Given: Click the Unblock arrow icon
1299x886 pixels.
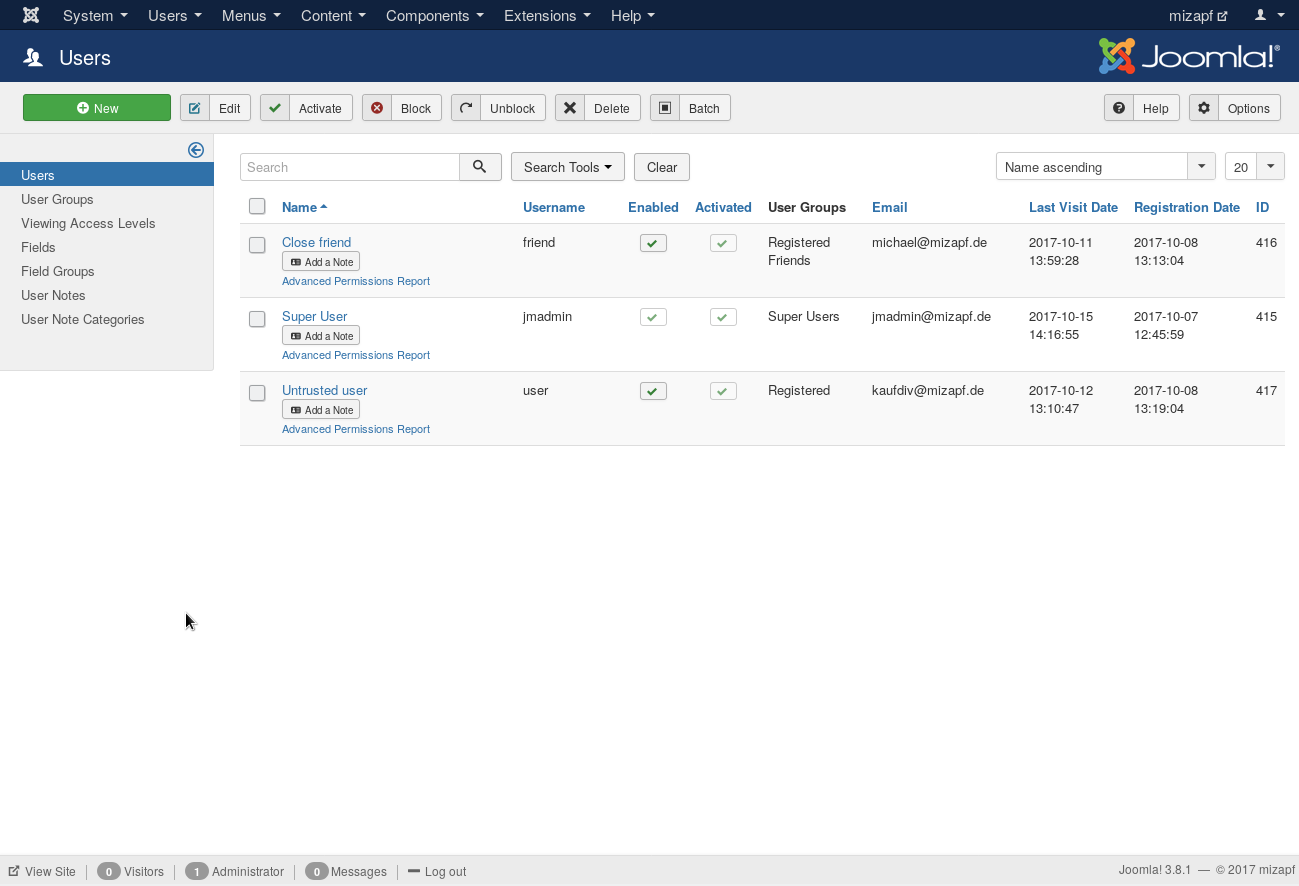Looking at the screenshot, I should point(466,108).
